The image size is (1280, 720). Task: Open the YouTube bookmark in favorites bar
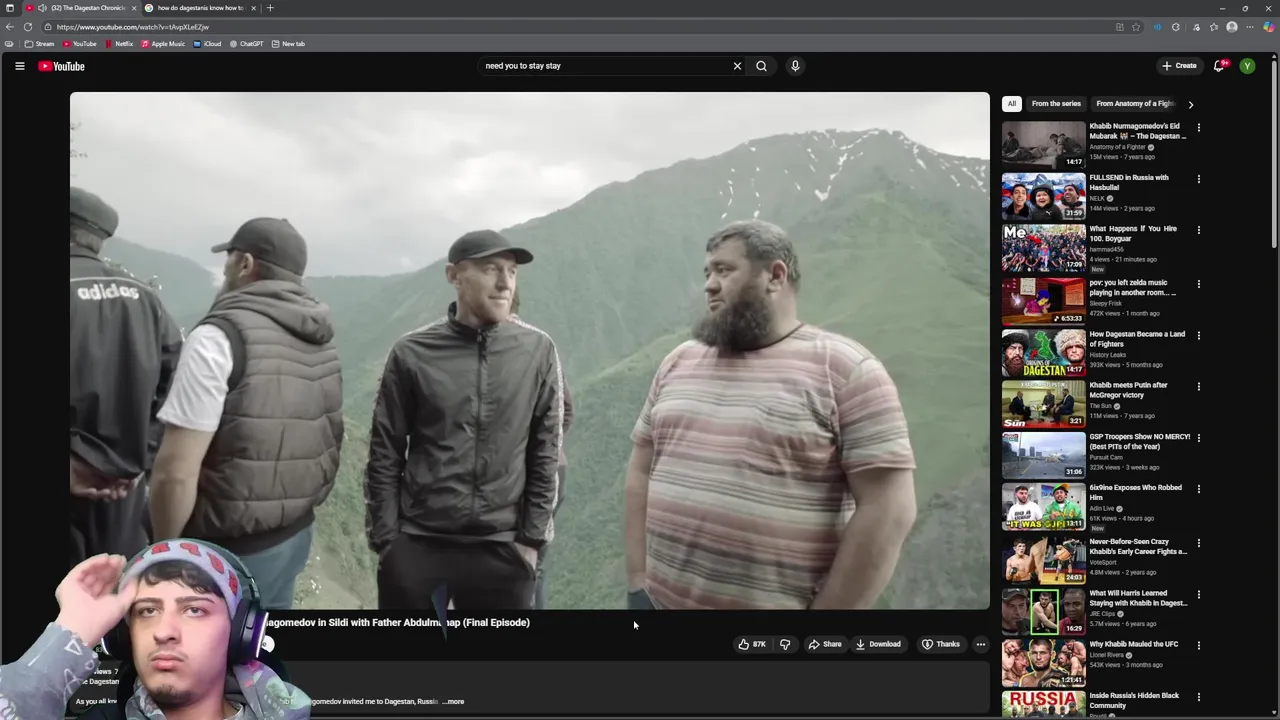(x=80, y=44)
